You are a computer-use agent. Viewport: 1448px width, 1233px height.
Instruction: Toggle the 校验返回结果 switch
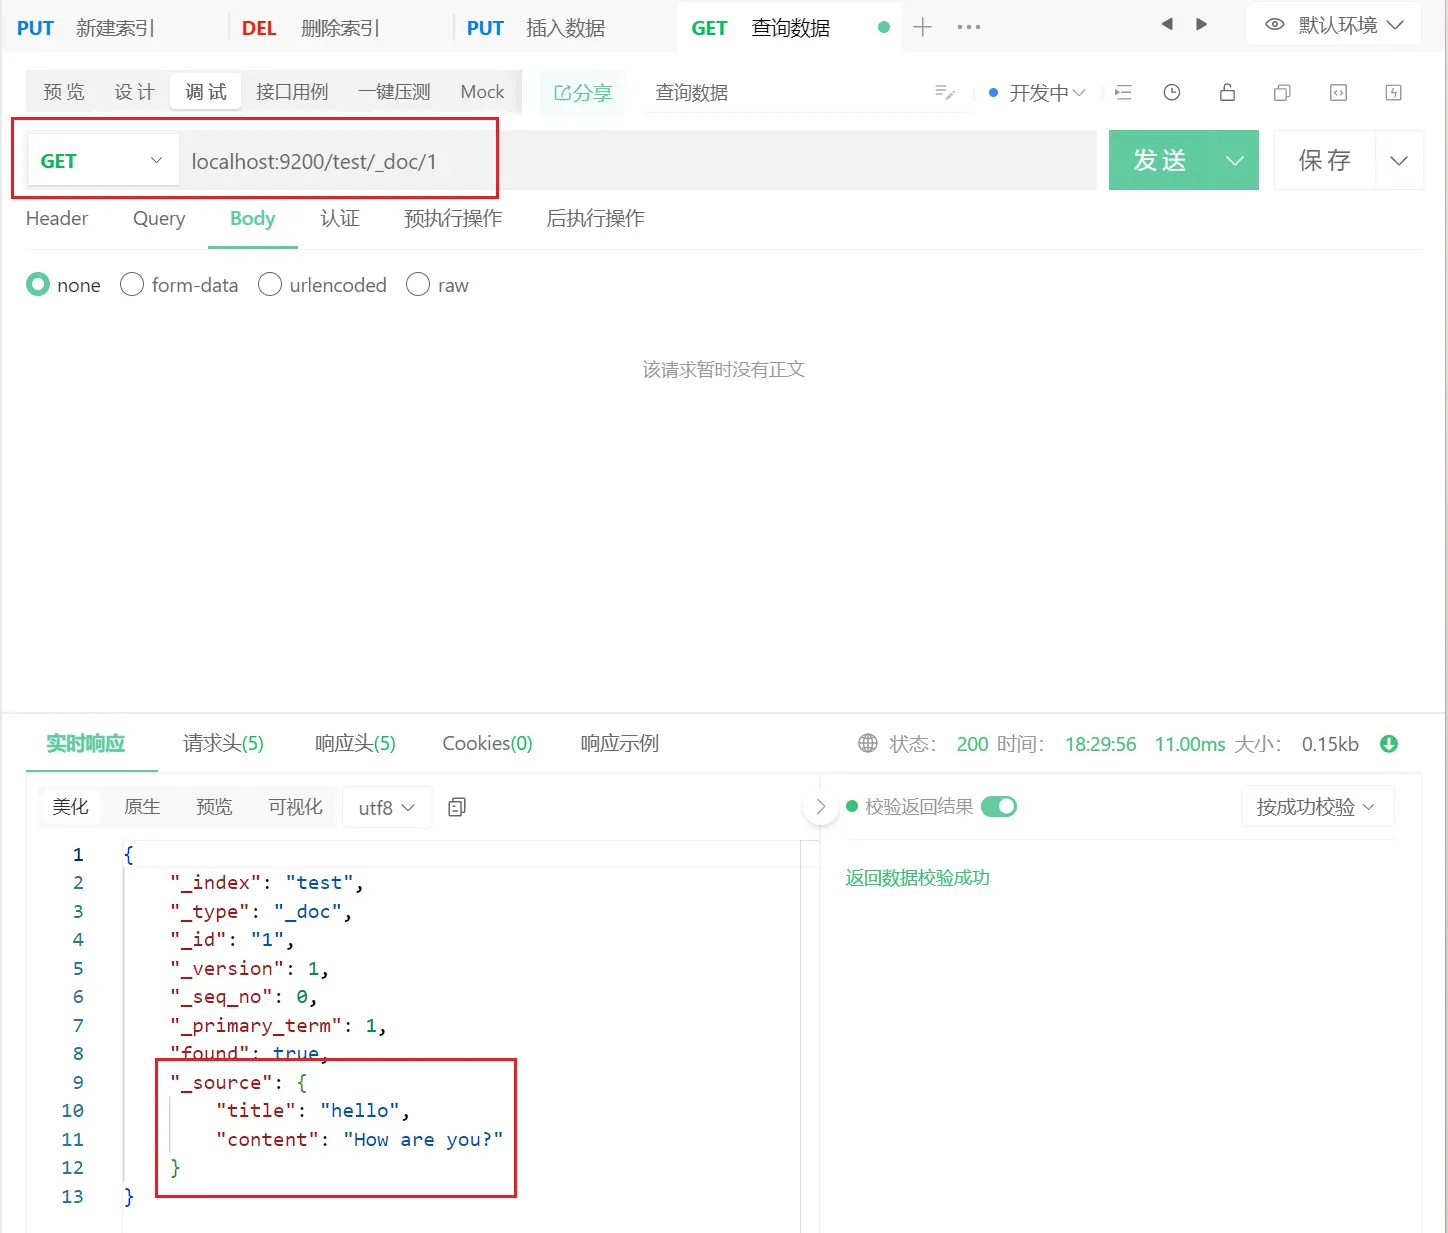999,806
